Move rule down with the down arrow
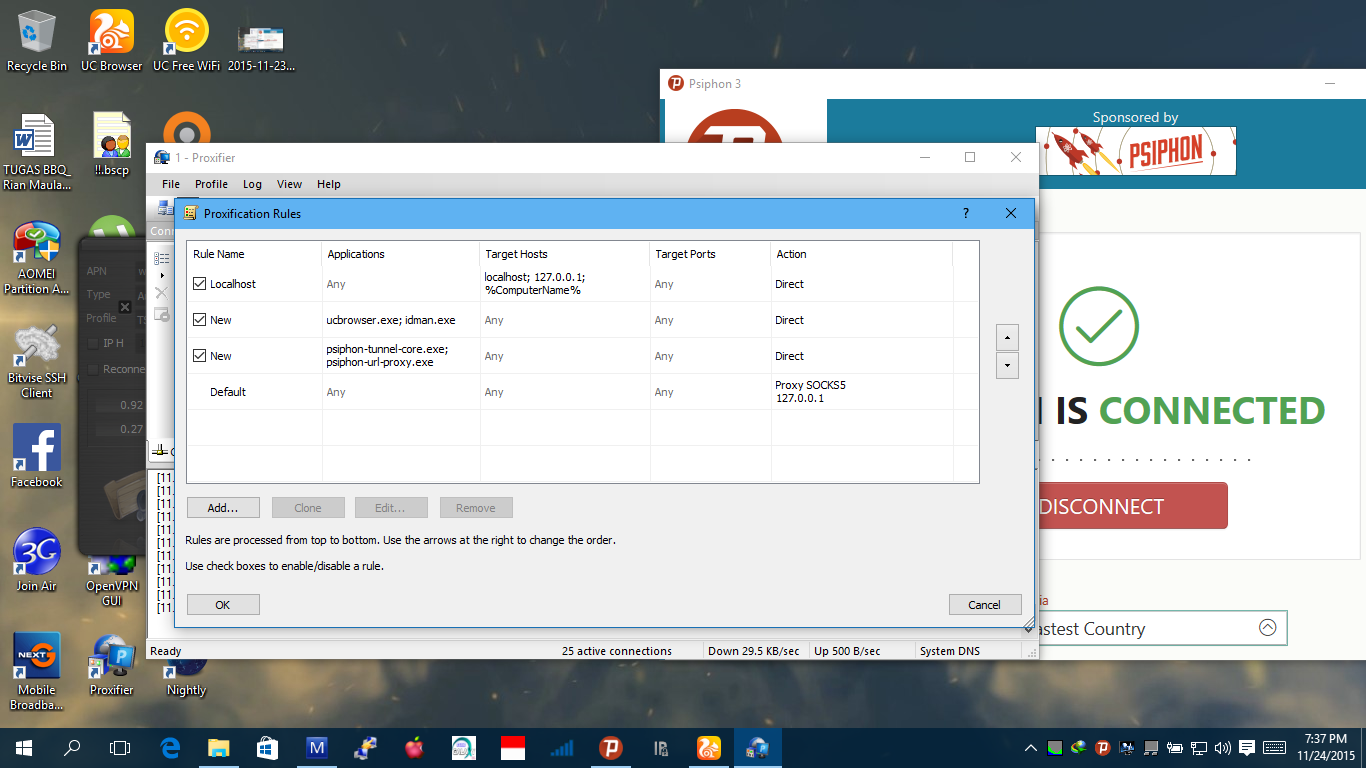The width and height of the screenshot is (1366, 768). coord(1008,365)
